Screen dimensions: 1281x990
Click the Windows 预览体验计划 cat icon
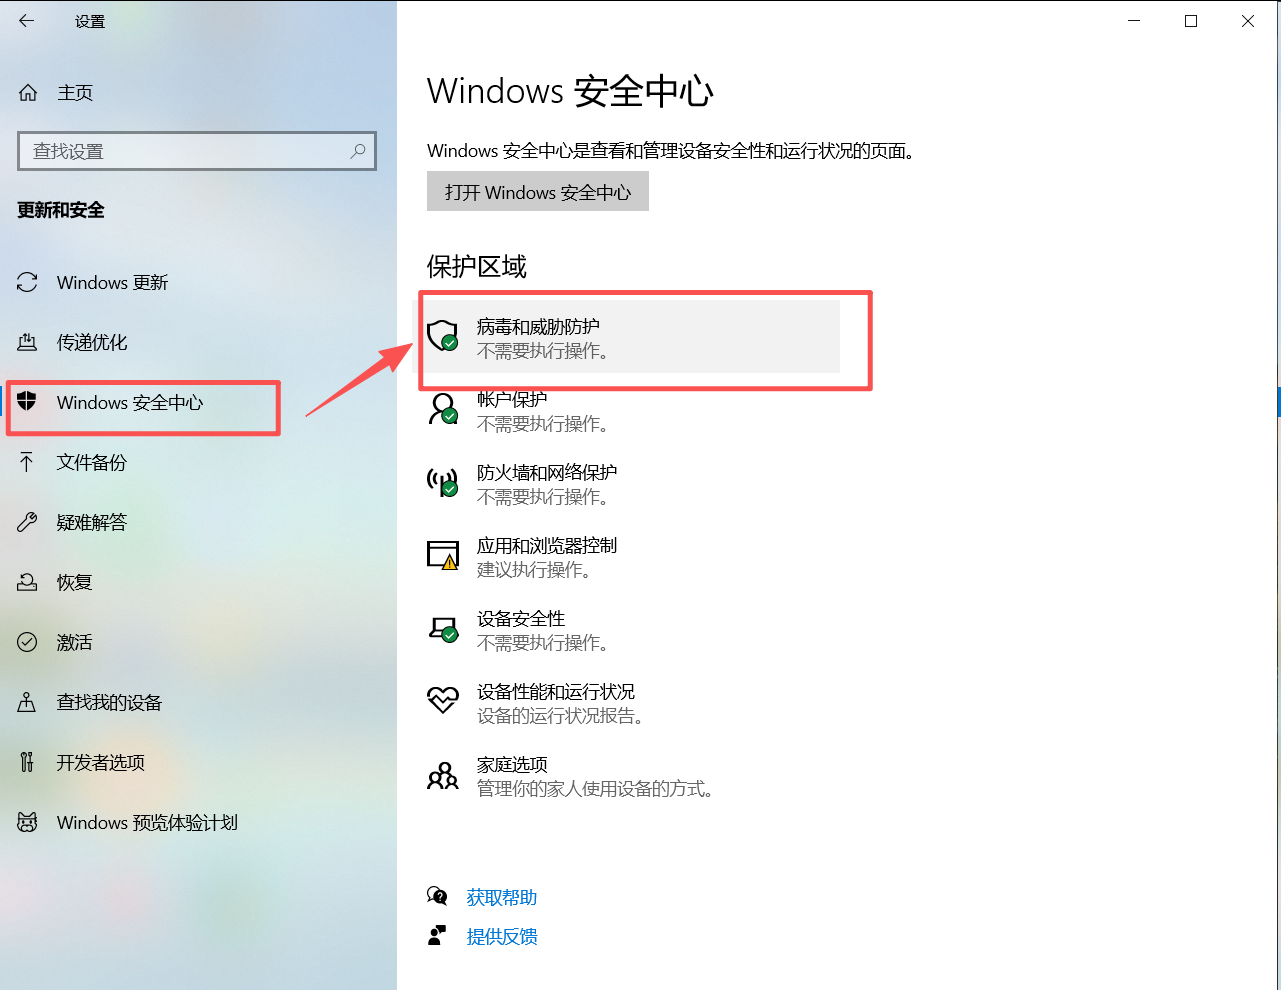[x=27, y=822]
